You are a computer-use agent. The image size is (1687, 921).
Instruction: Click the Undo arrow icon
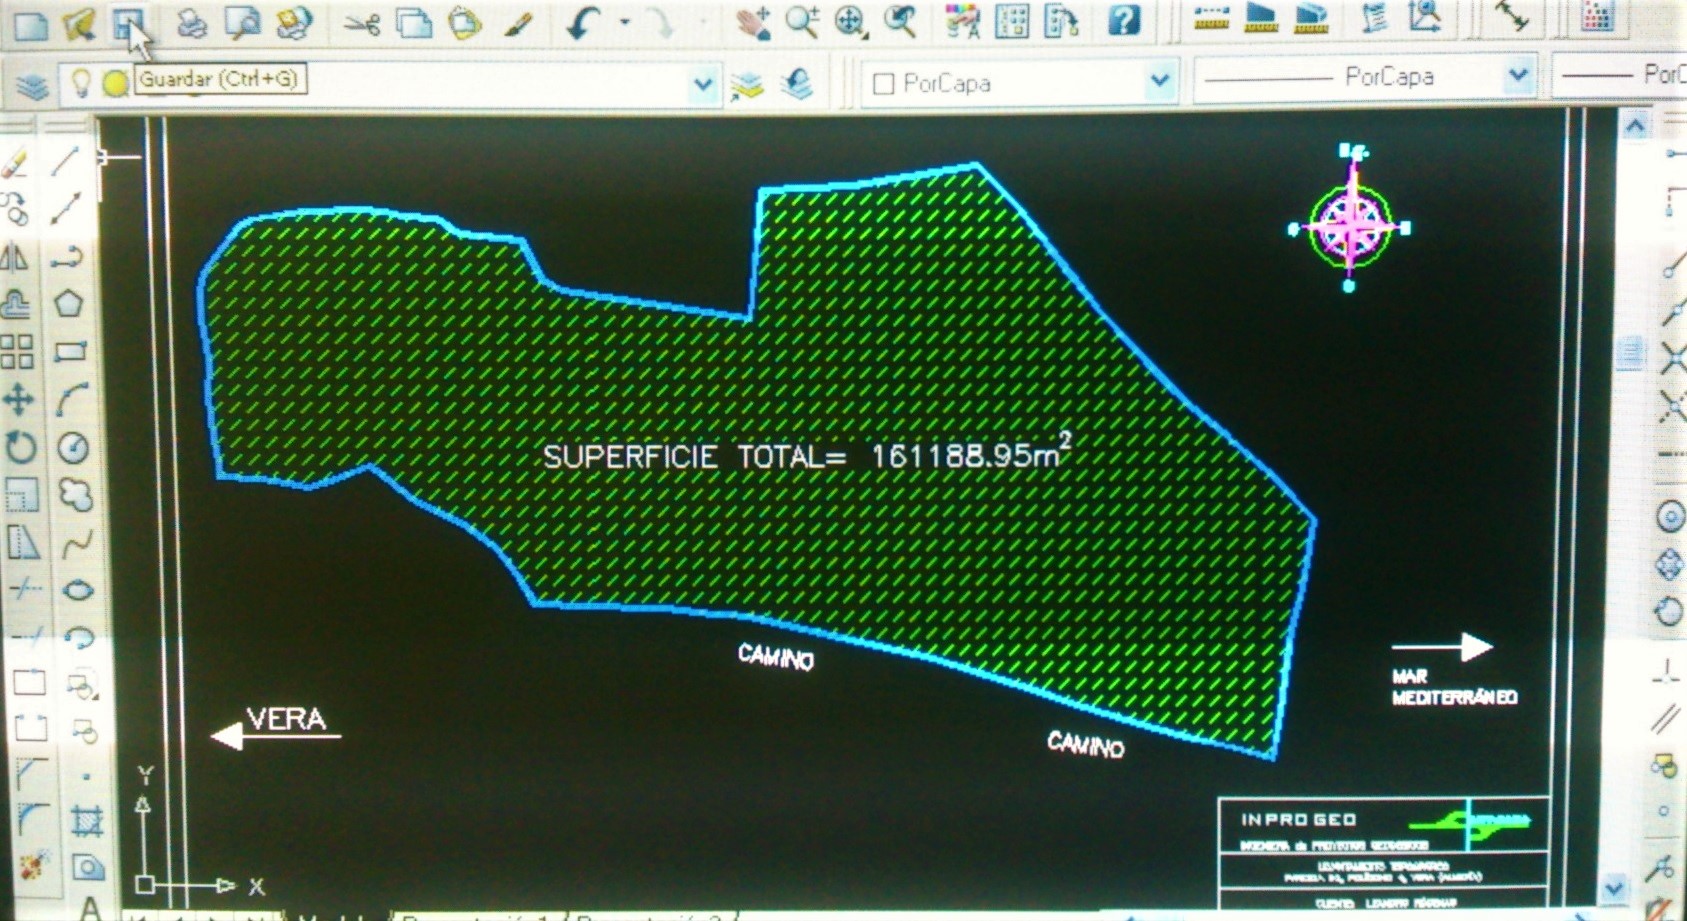click(583, 24)
